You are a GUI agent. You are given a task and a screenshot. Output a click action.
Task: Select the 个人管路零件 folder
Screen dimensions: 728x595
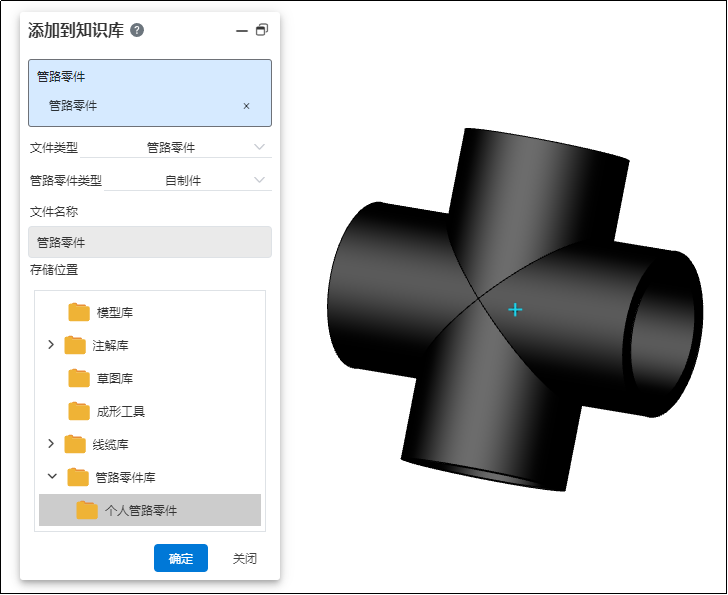(140, 510)
